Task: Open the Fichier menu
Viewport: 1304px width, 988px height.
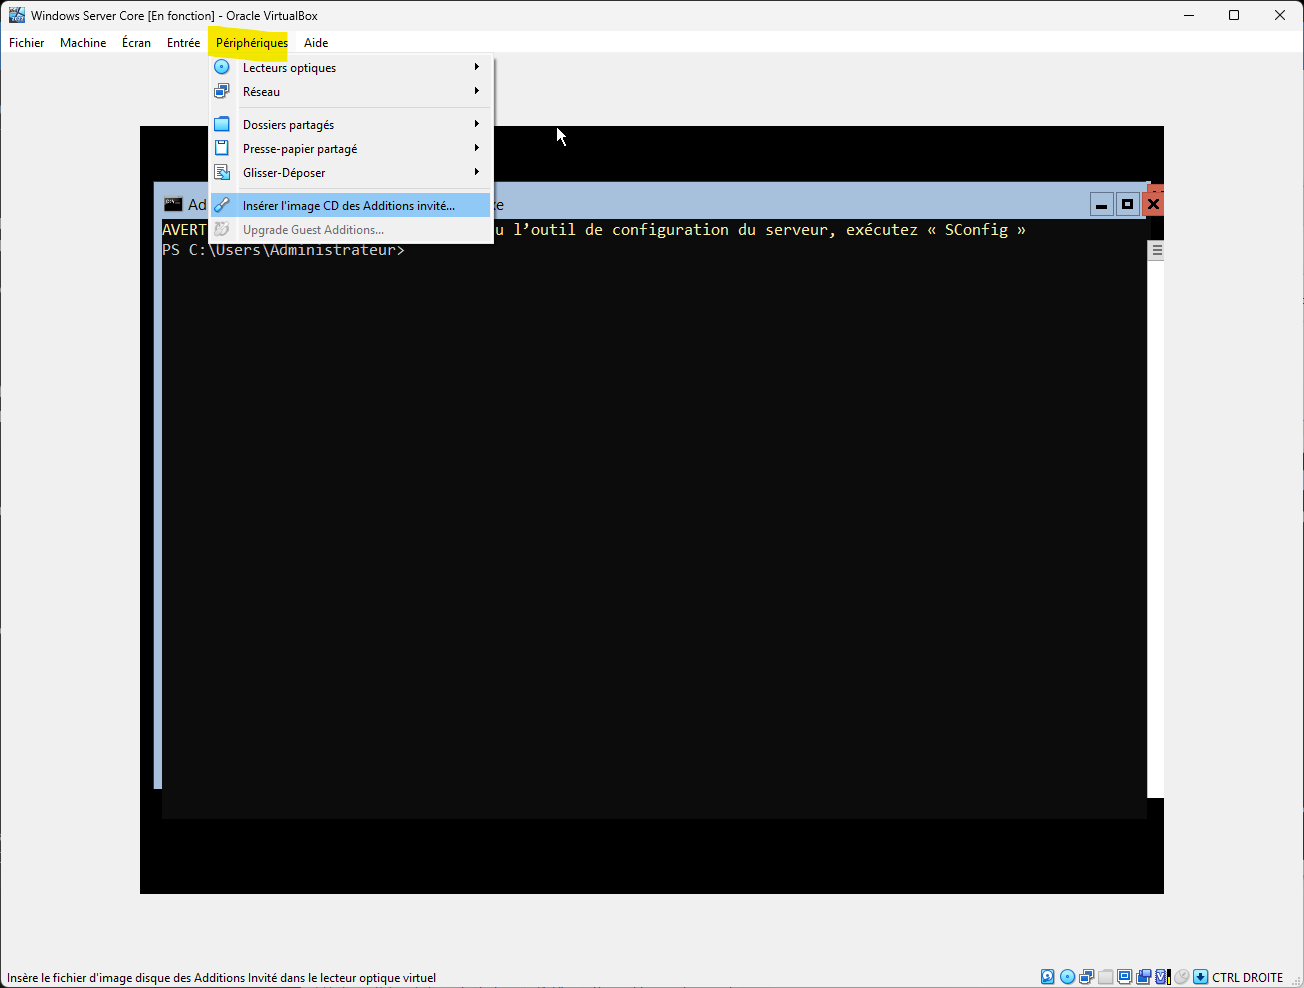Action: (27, 43)
